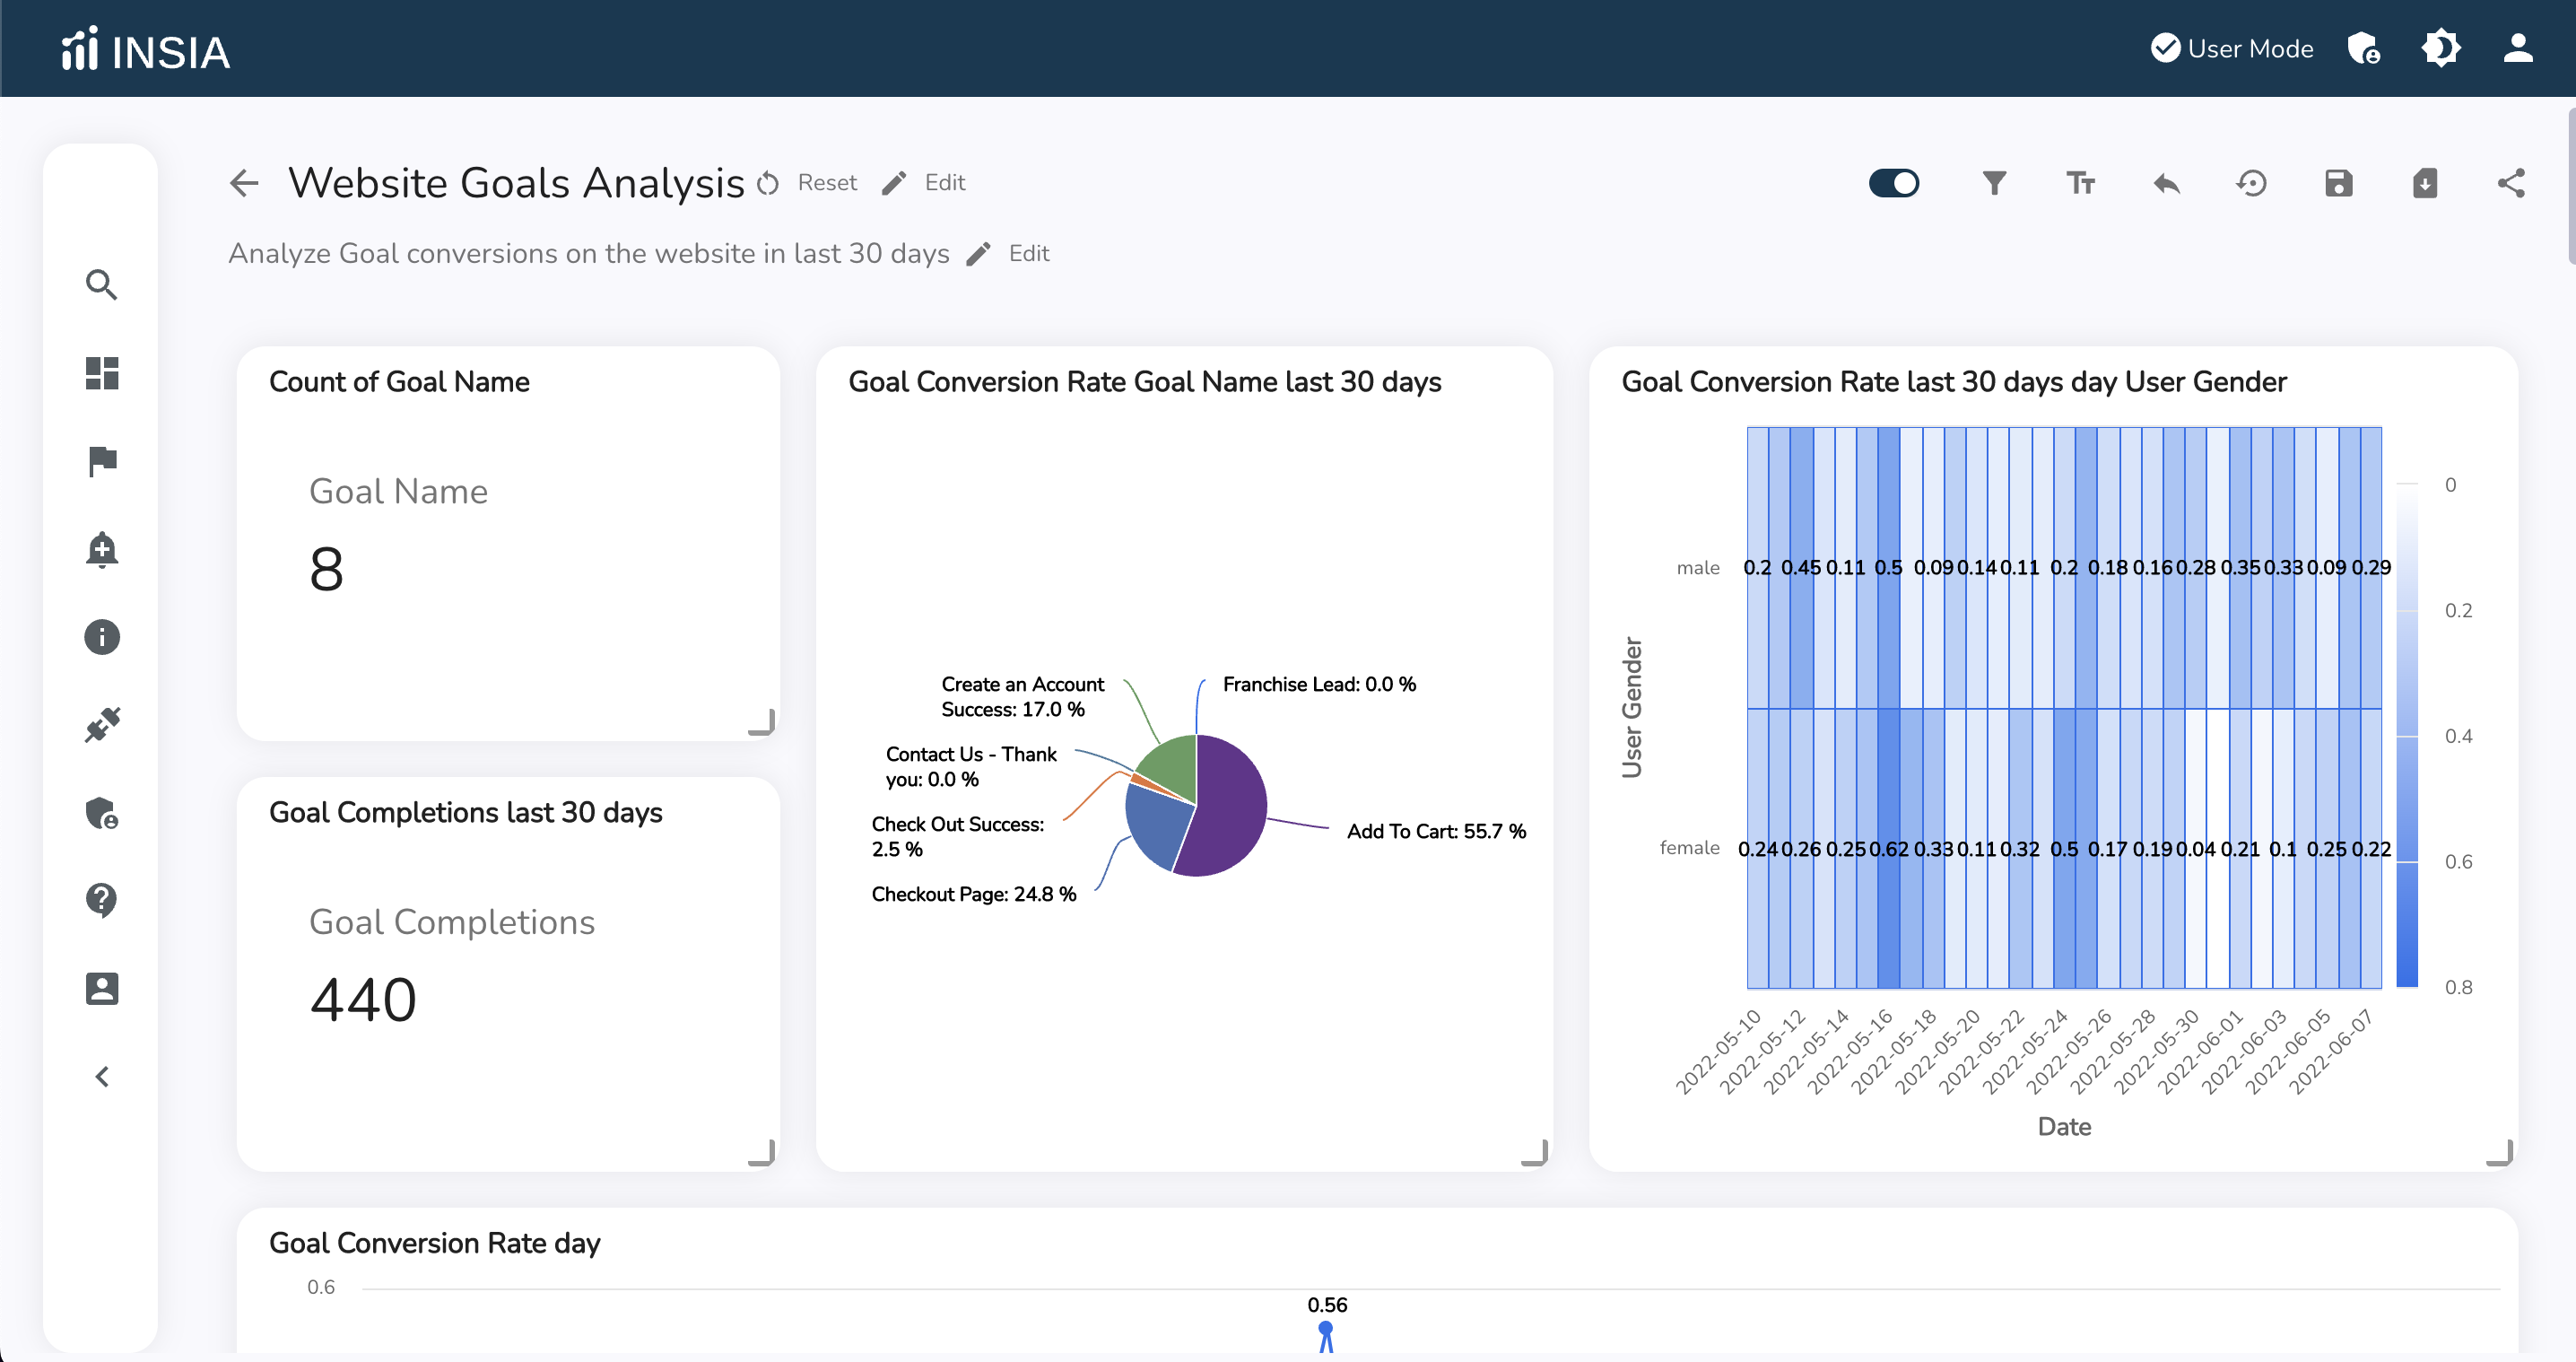Export the dashboard using the download icon

pyautogui.click(x=2424, y=183)
